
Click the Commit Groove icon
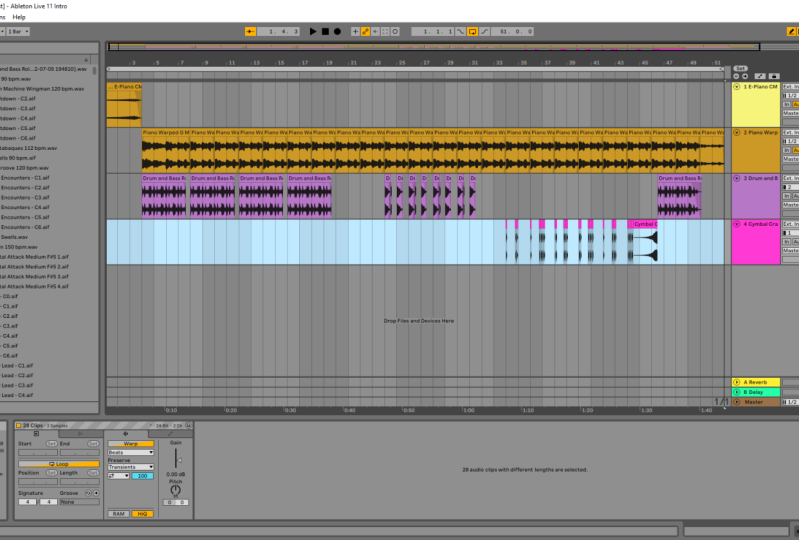coord(96,493)
